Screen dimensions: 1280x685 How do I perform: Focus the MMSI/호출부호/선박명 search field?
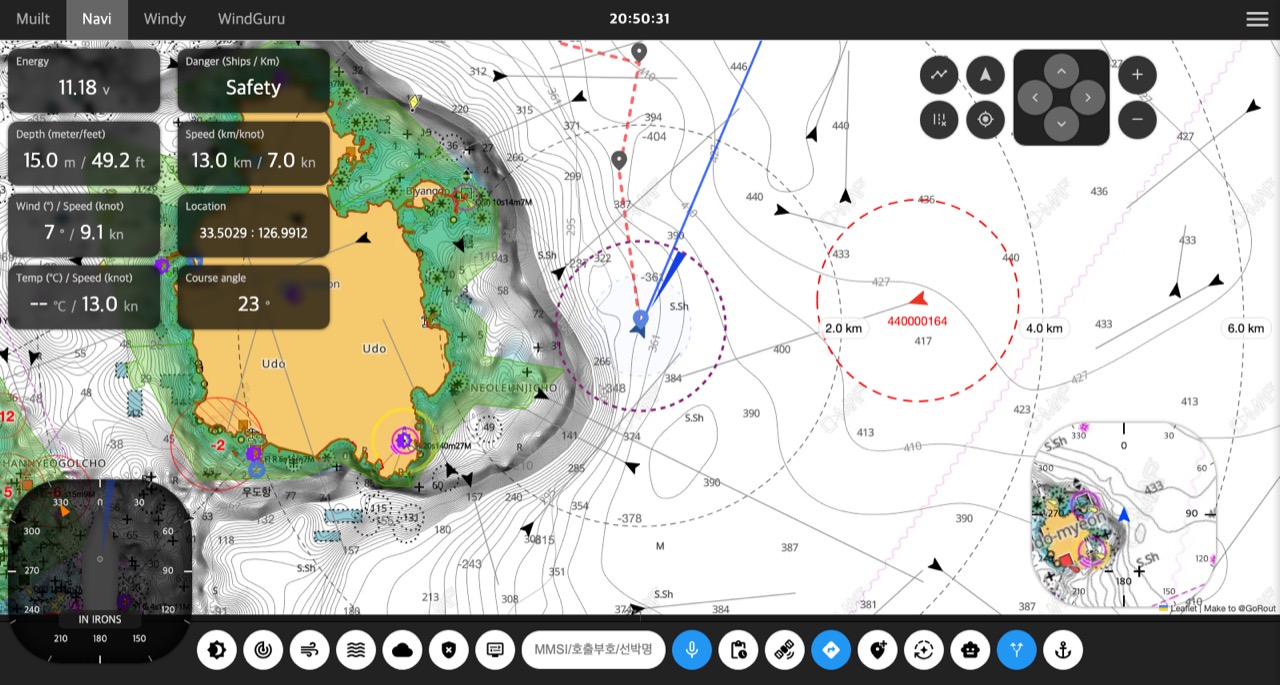point(593,650)
